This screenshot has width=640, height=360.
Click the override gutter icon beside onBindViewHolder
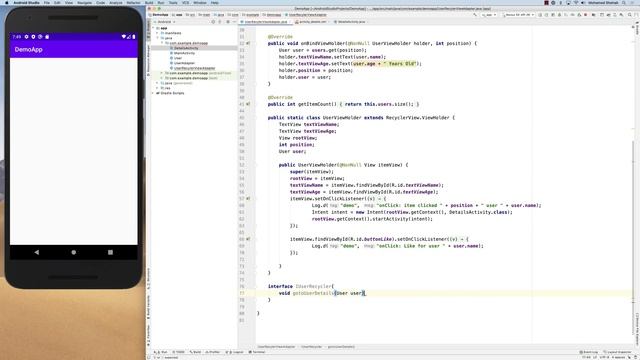248,43
